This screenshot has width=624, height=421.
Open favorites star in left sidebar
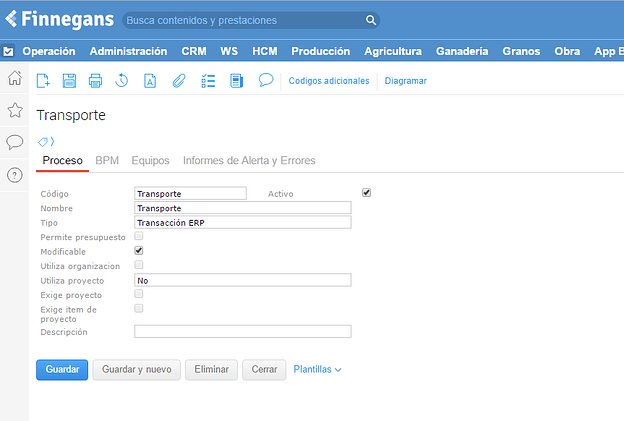[15, 110]
